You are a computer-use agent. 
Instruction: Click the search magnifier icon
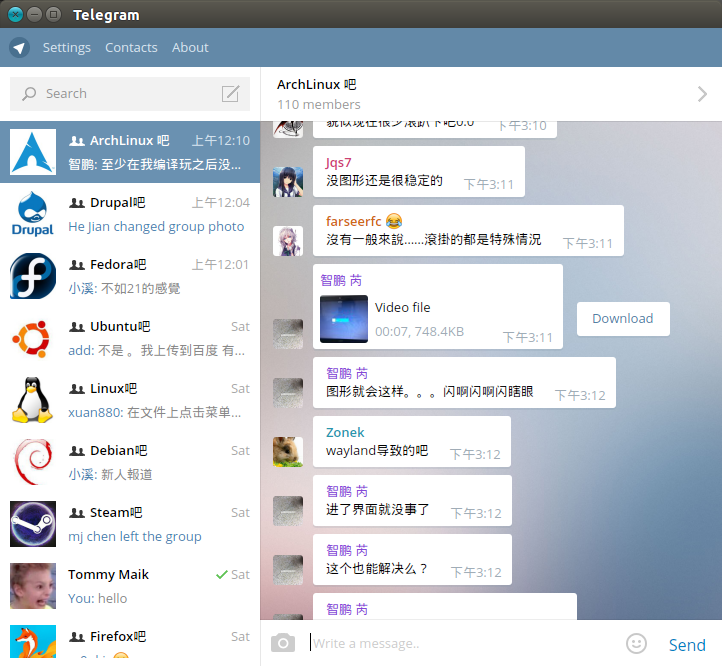point(29,93)
